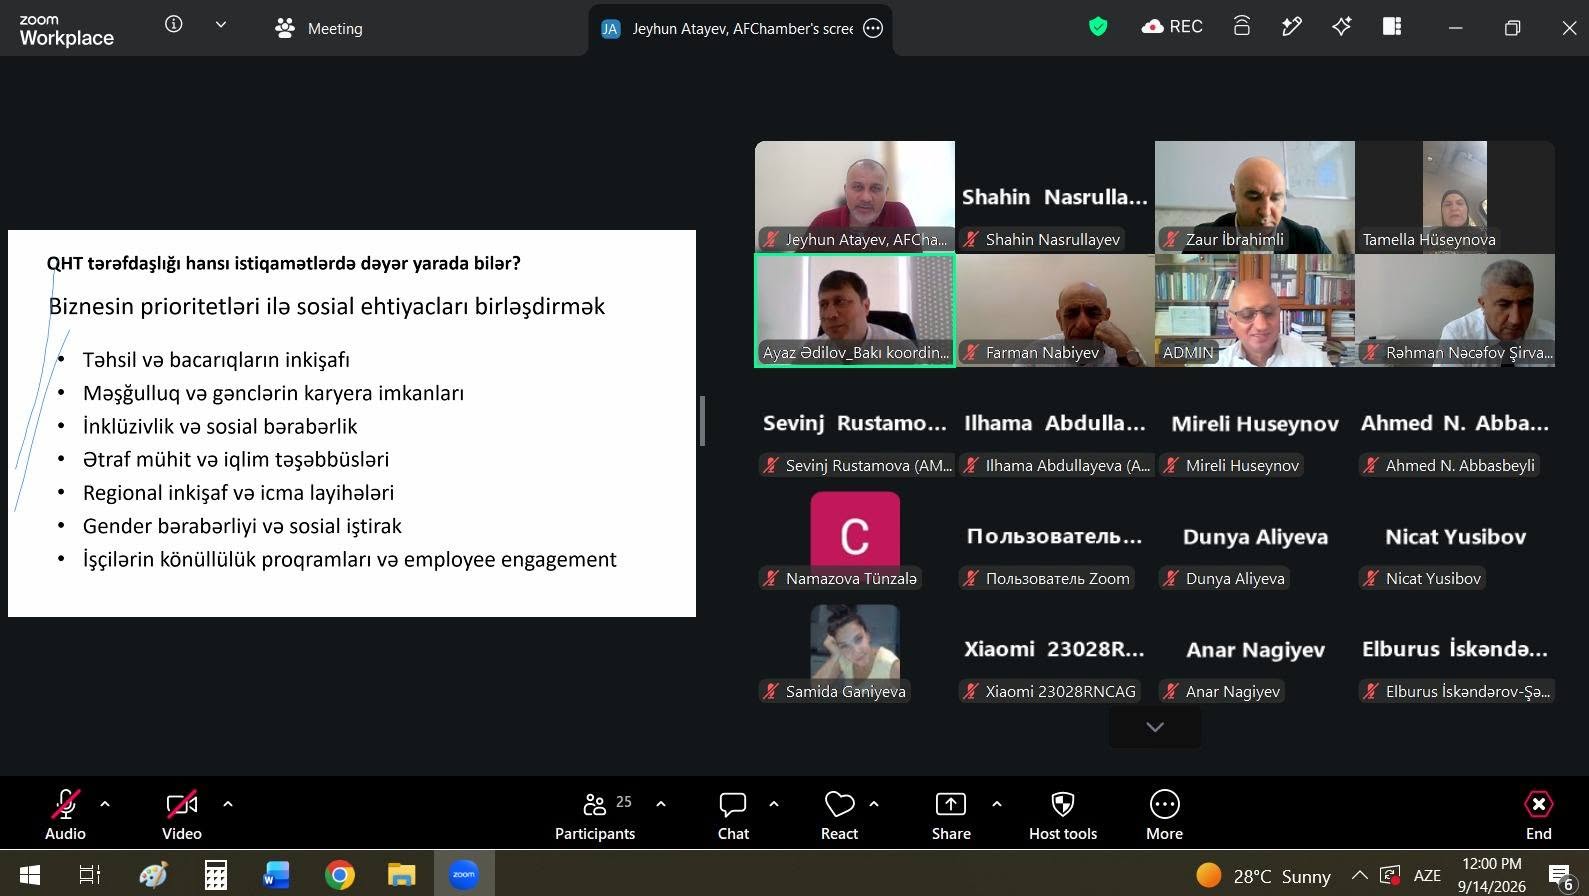Select Farman Nabiyev video tile

(x=1055, y=310)
